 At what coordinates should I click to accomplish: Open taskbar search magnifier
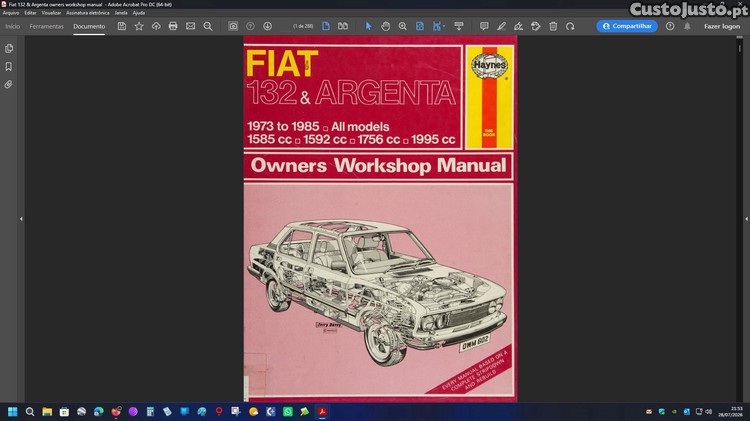[x=30, y=411]
